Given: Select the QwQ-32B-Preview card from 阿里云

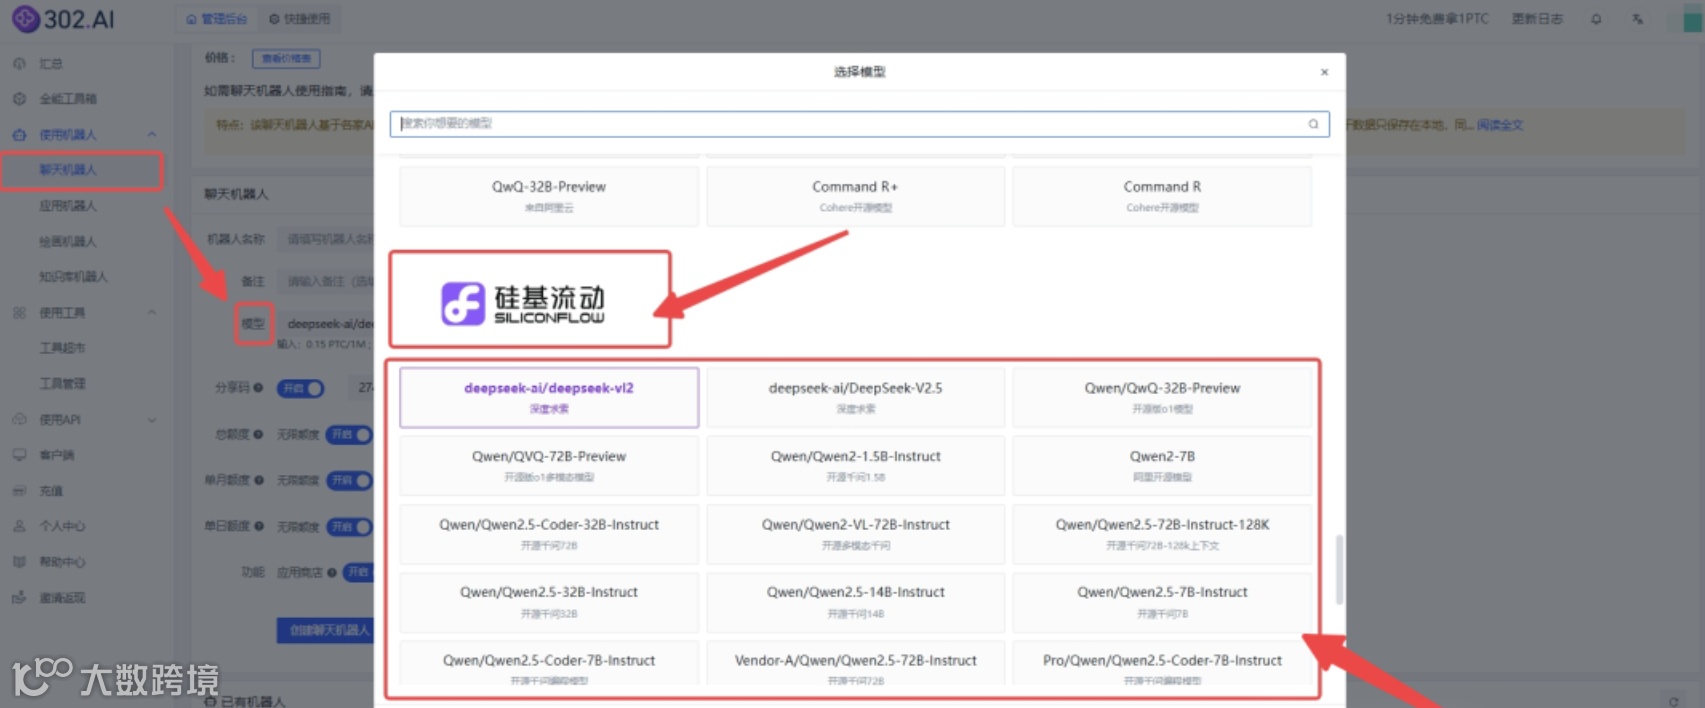Looking at the screenshot, I should (549, 196).
